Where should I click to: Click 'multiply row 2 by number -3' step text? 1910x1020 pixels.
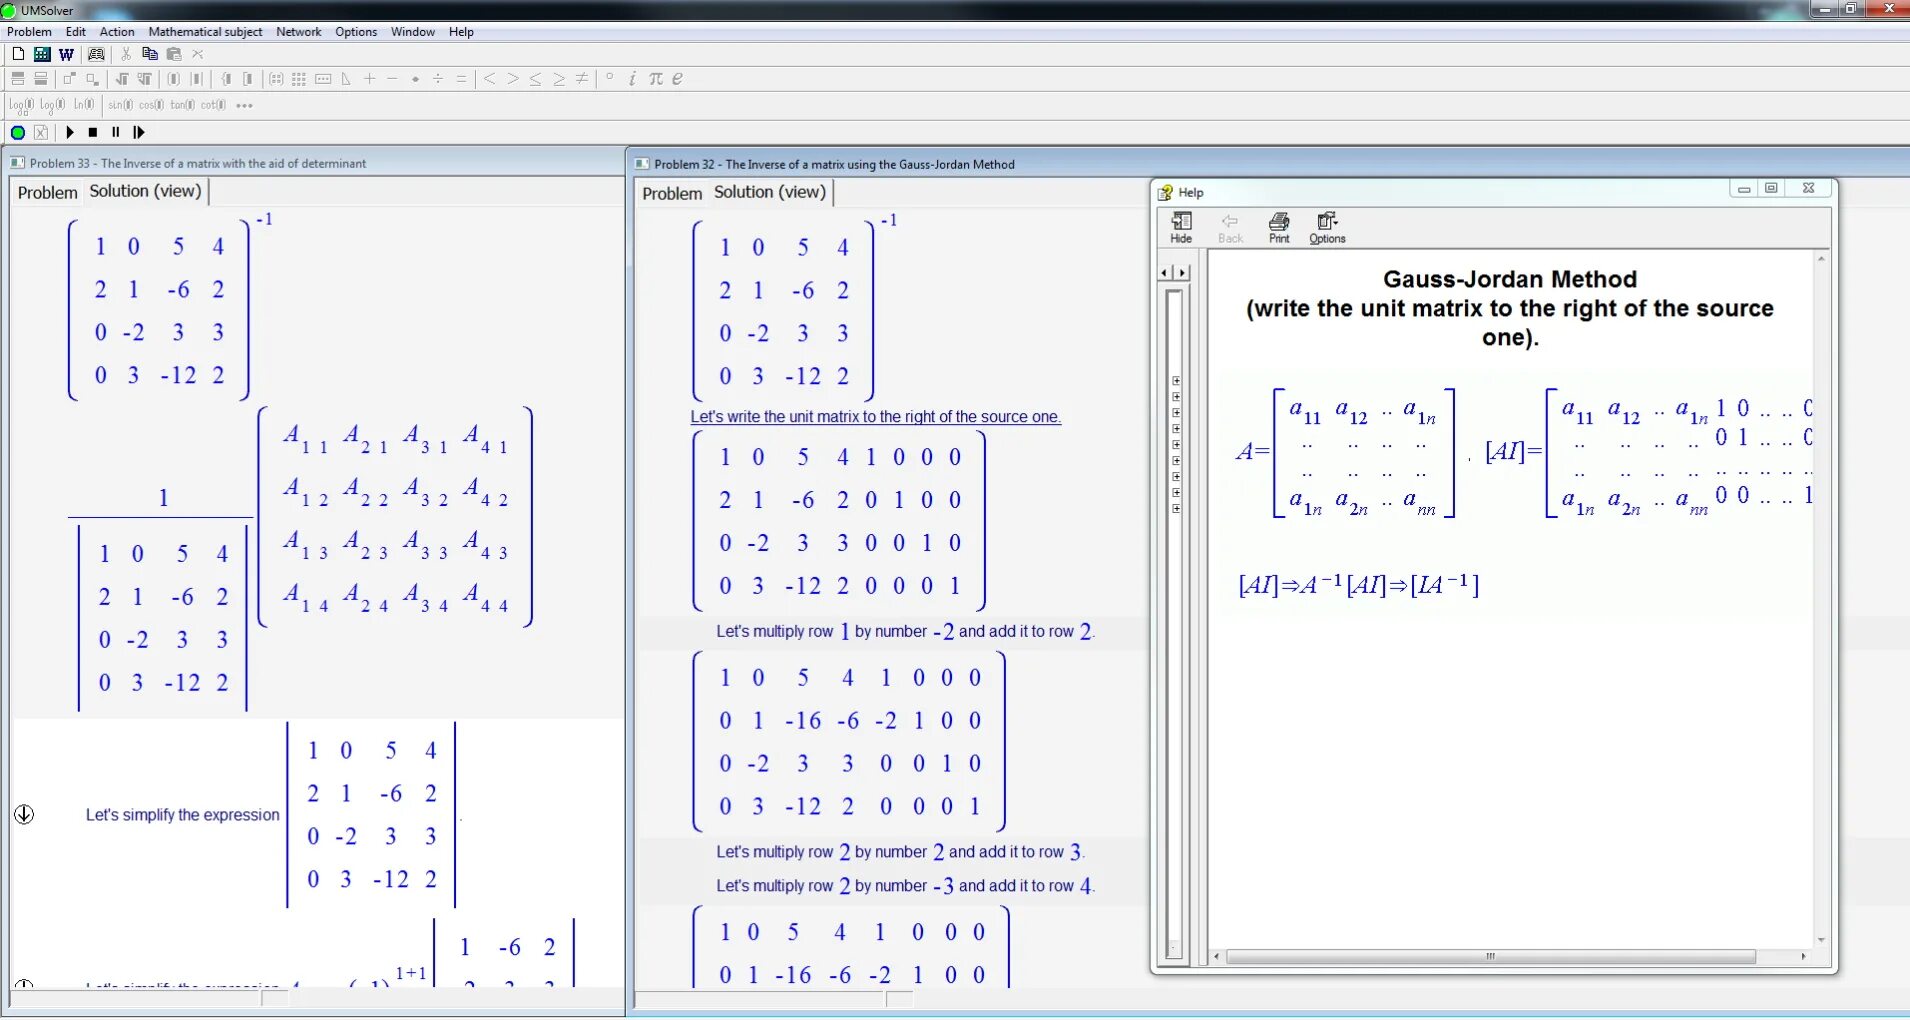906,886
